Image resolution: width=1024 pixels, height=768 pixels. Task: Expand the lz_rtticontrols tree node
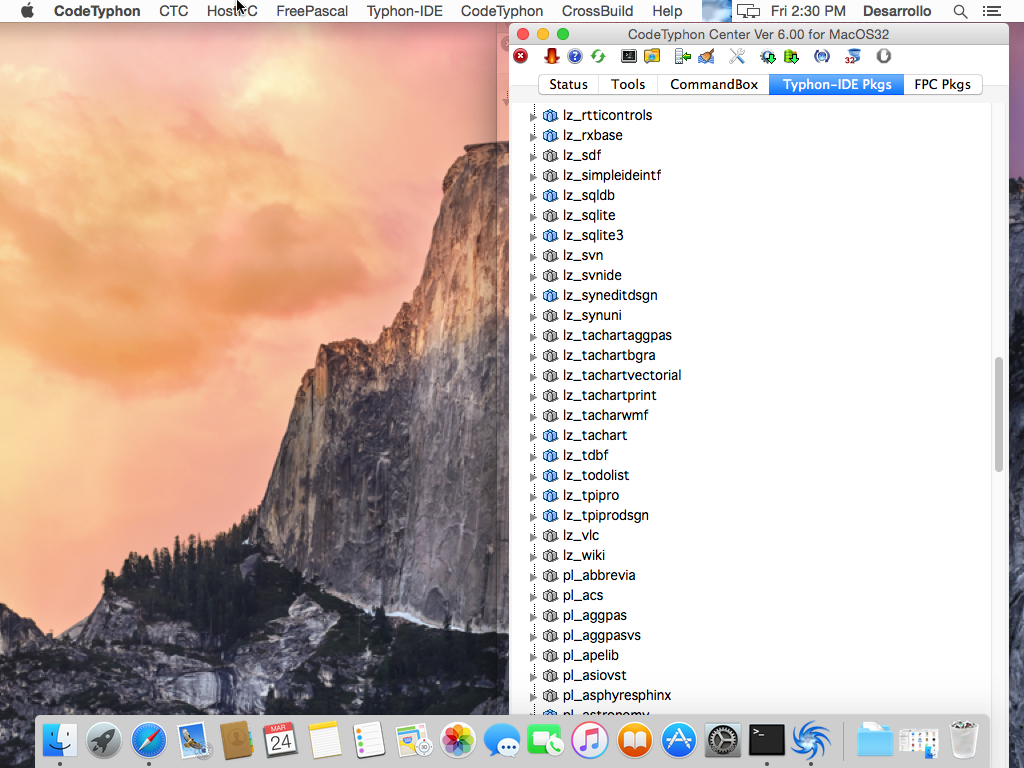click(x=533, y=116)
